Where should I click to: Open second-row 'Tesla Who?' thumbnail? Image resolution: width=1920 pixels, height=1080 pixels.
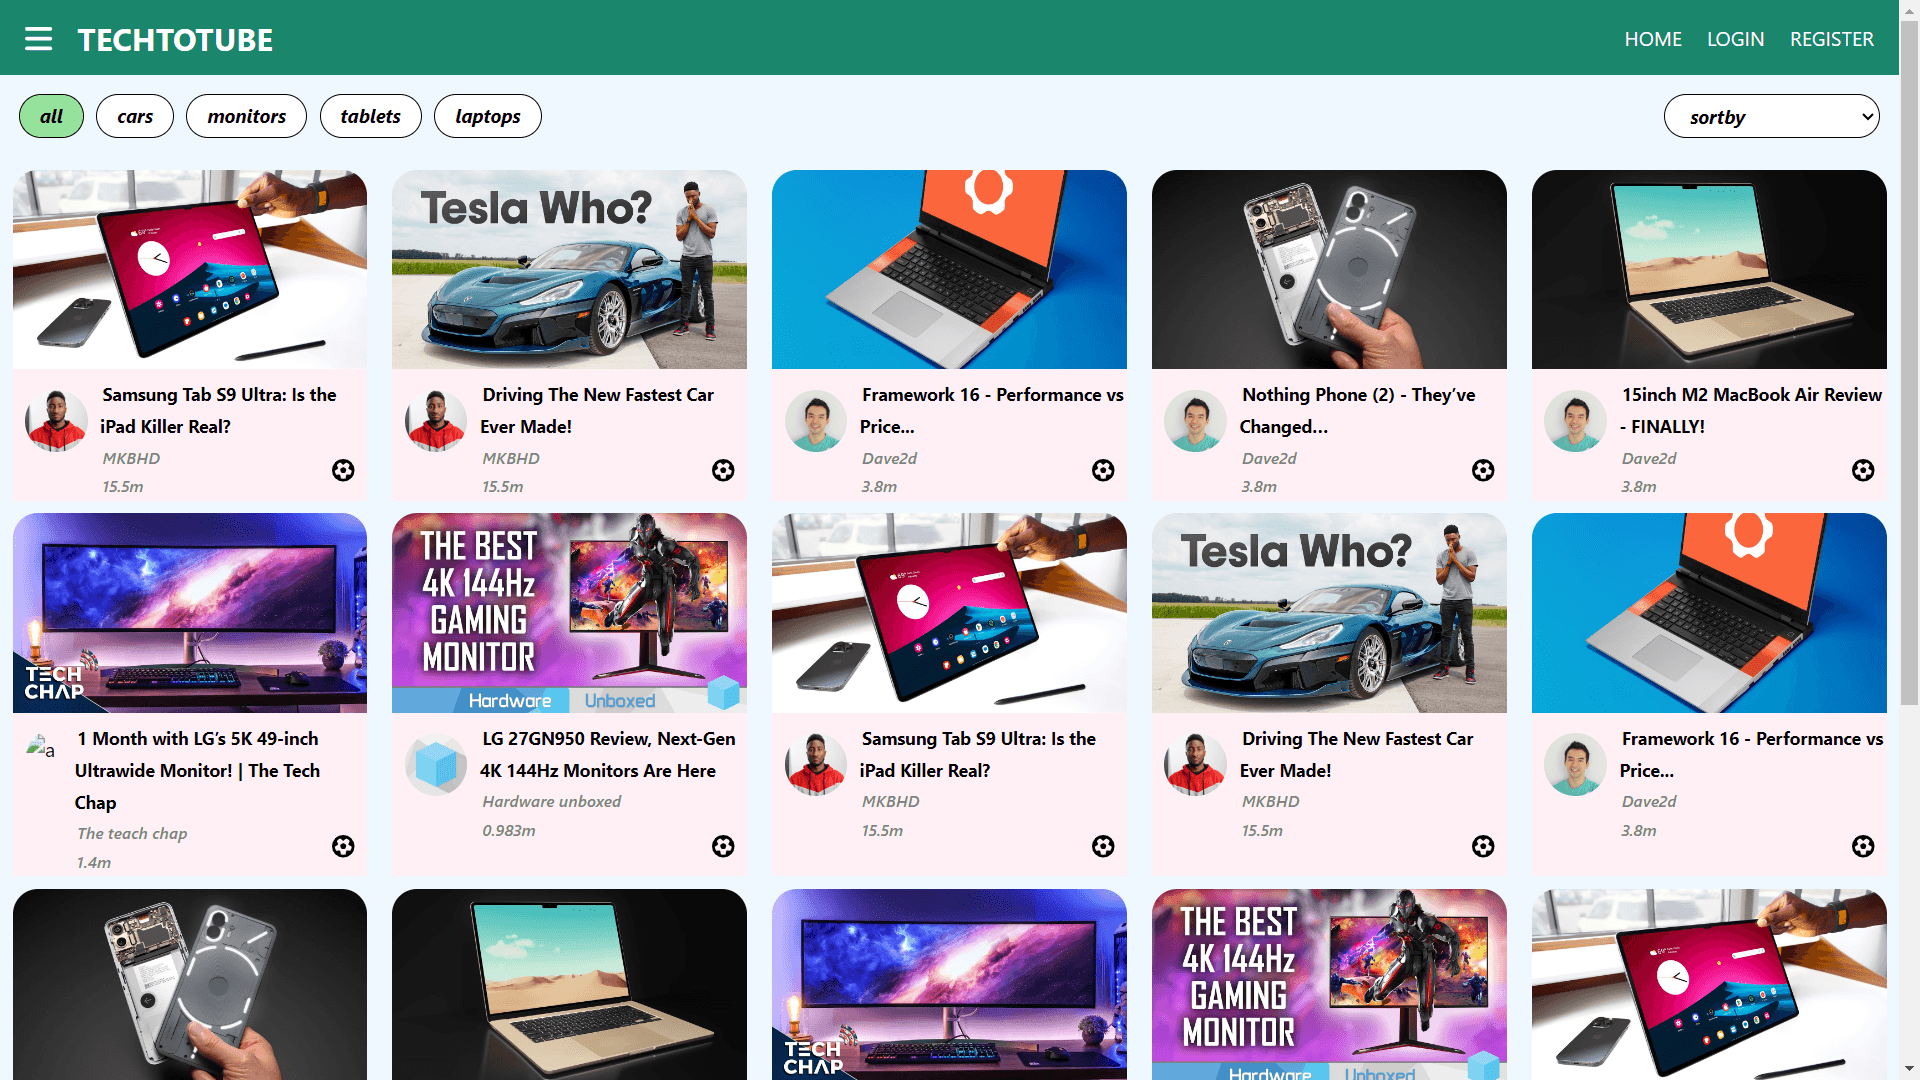coord(1329,613)
